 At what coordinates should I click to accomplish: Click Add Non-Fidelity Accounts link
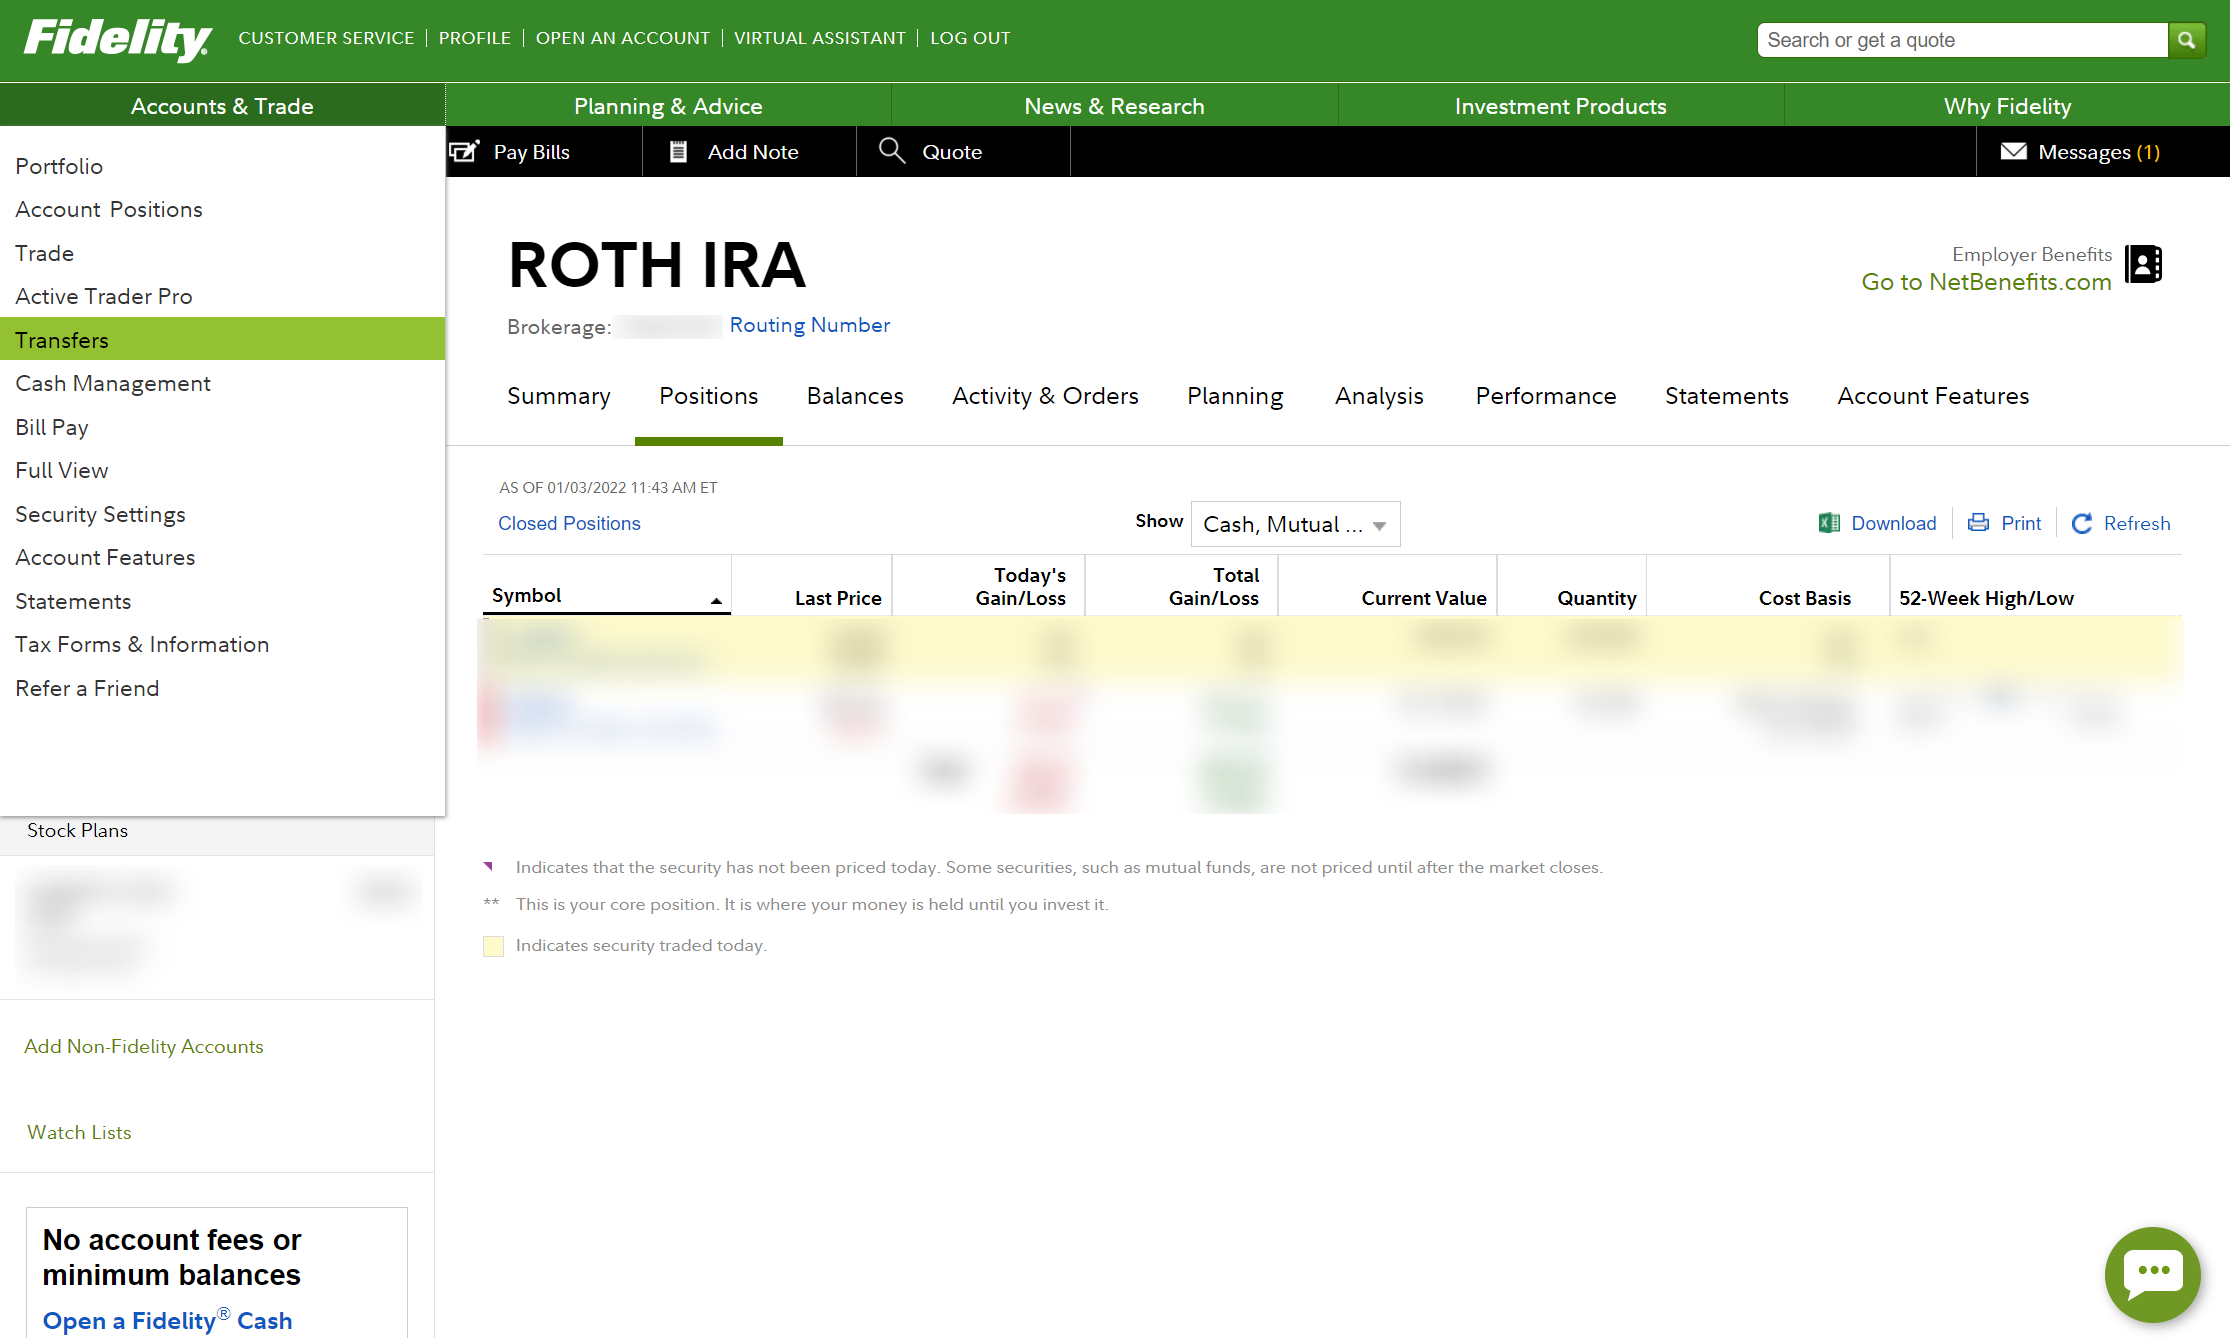[144, 1046]
